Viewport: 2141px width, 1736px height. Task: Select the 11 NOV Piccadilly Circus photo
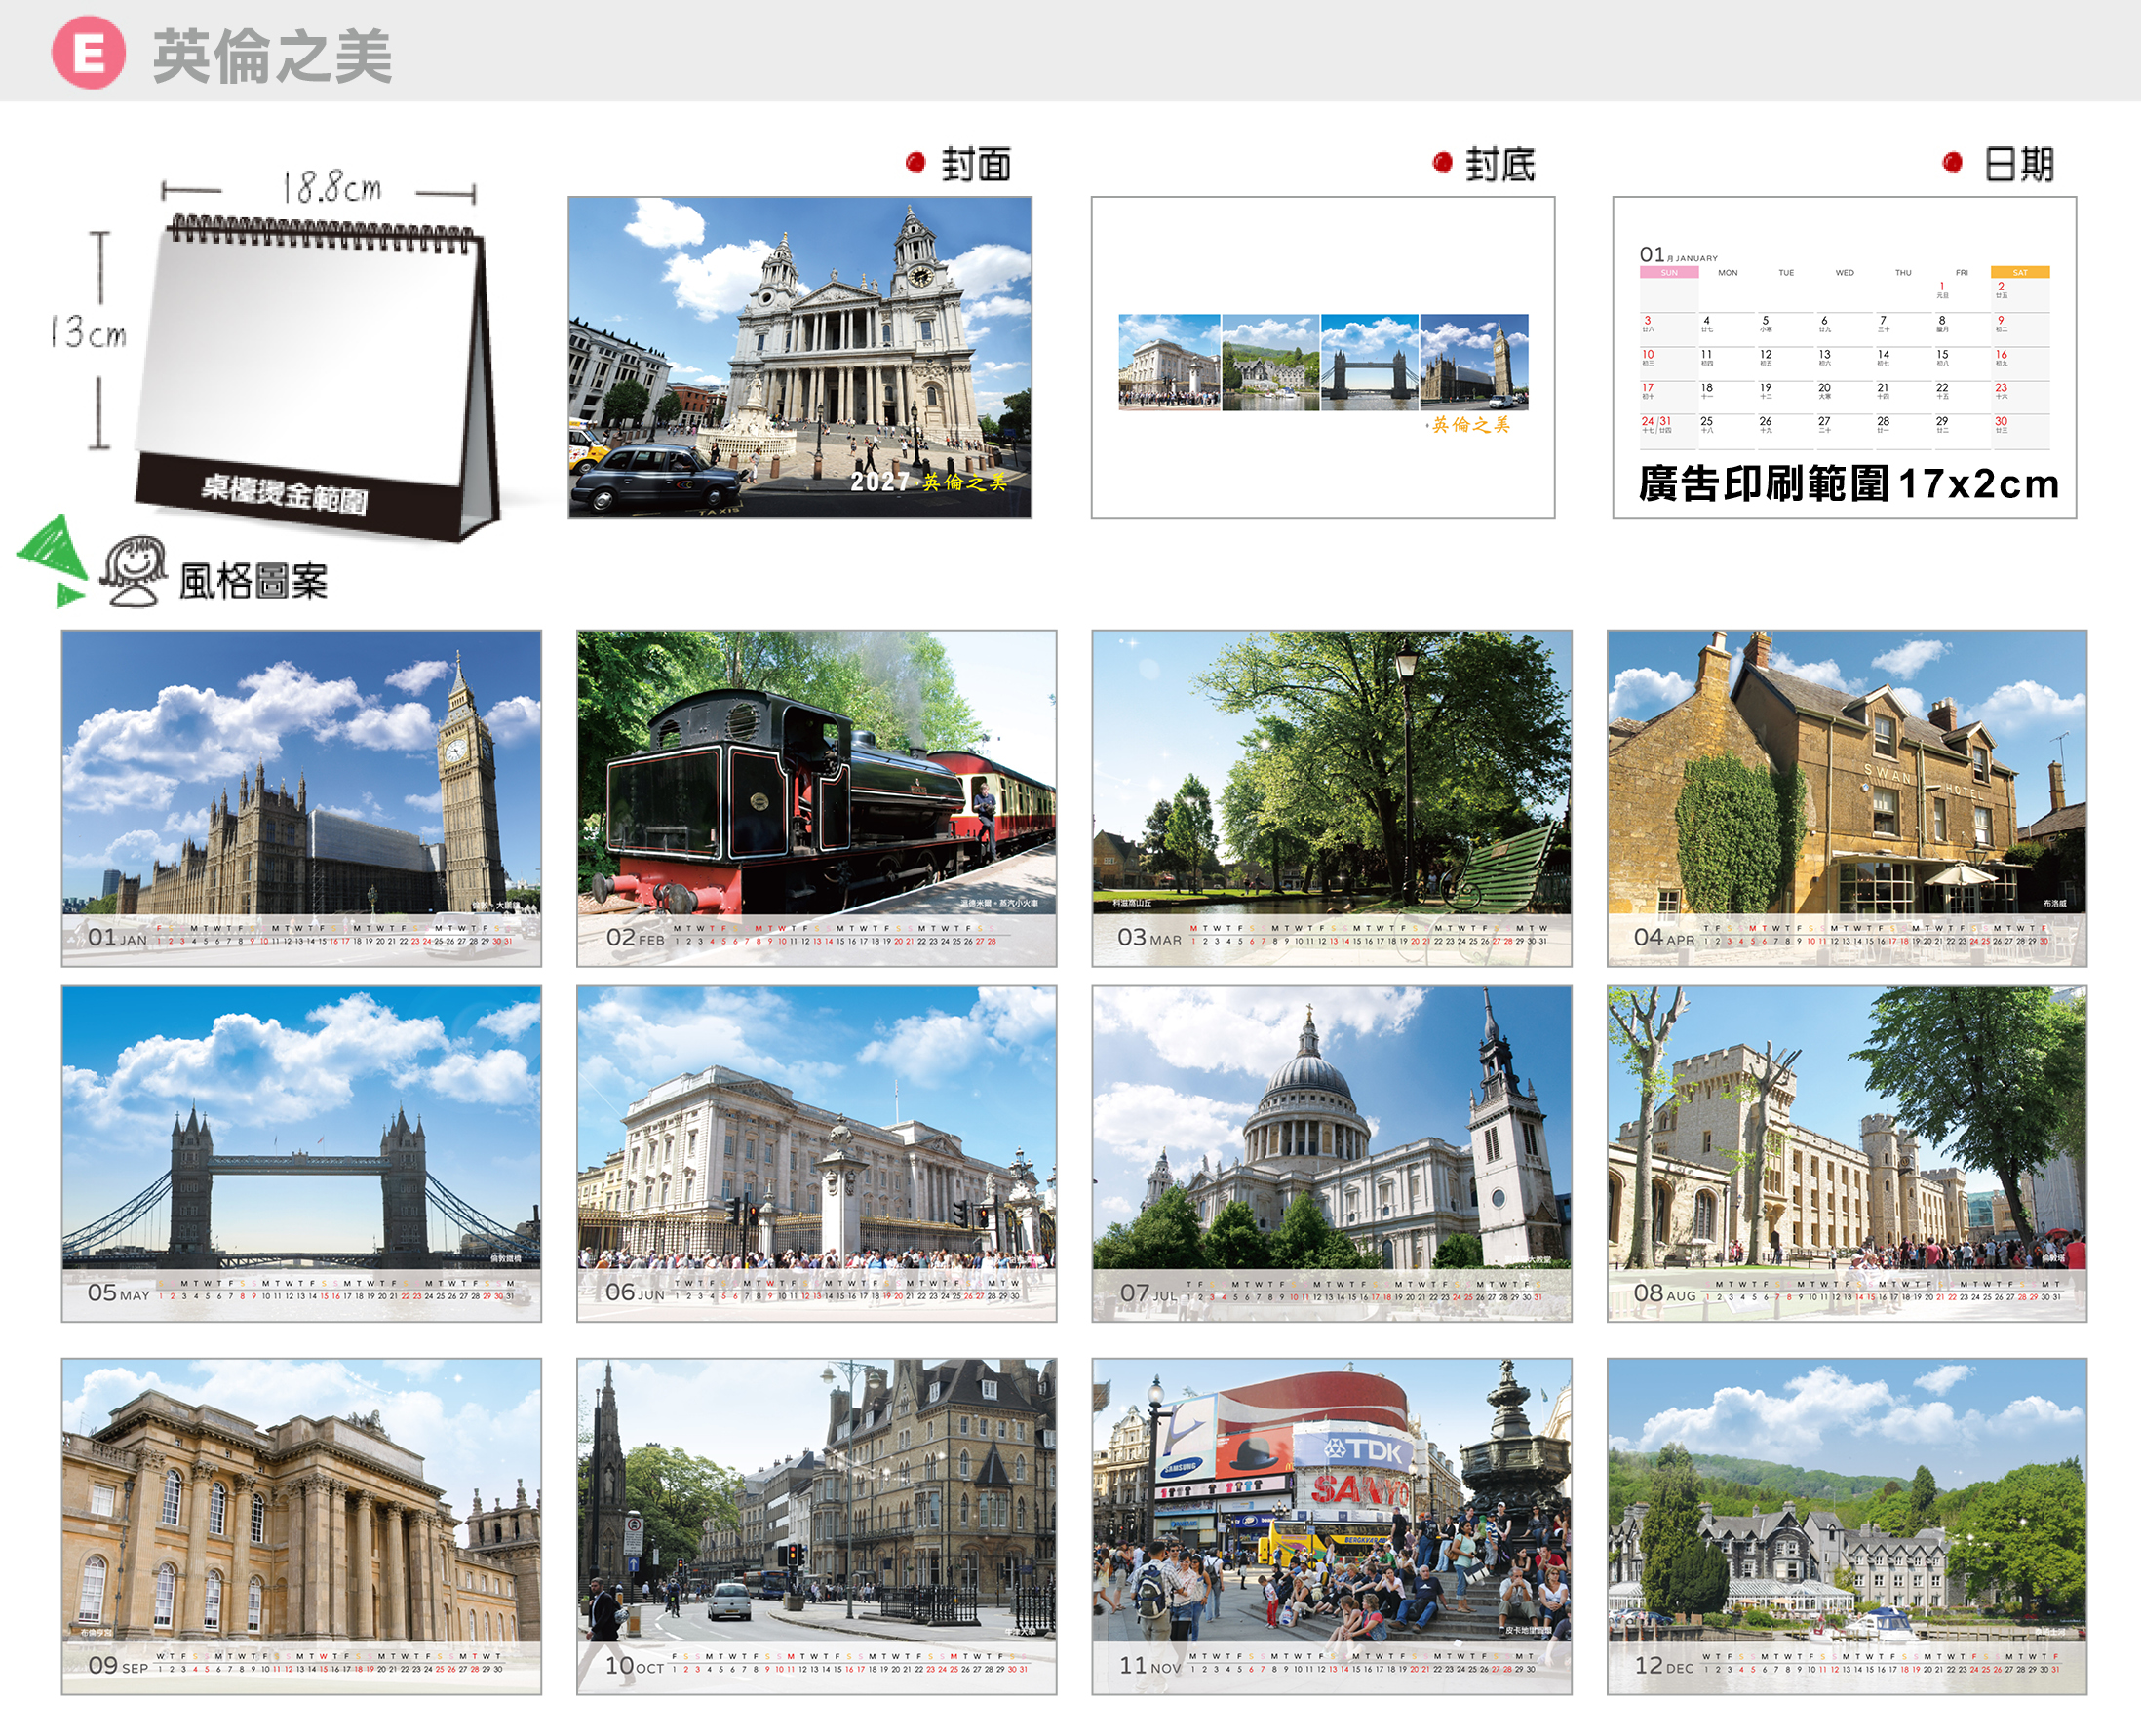tap(1332, 1526)
